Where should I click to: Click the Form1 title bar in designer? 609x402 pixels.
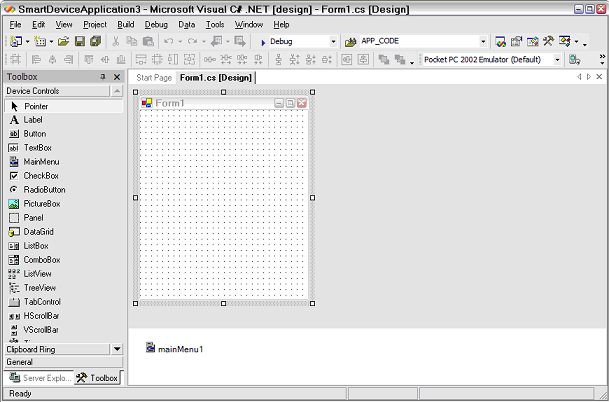[x=224, y=103]
